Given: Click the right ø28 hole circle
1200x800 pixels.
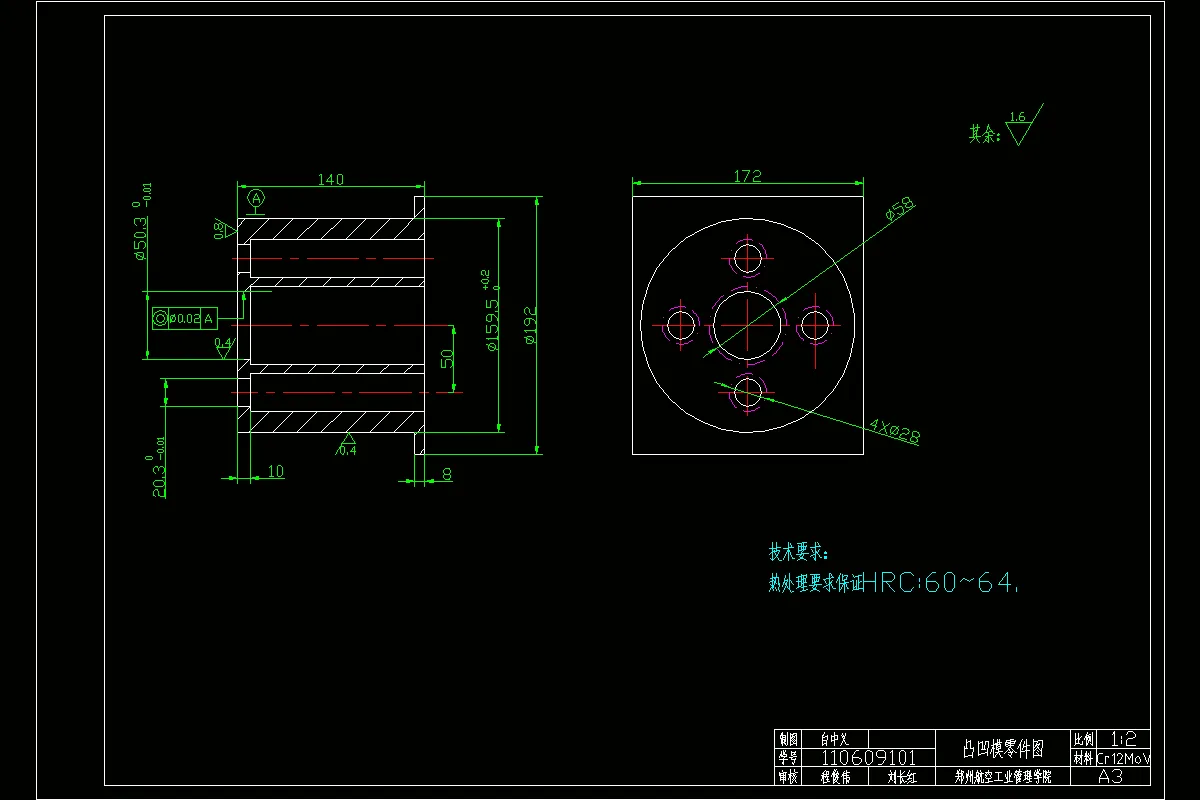Looking at the screenshot, I should coord(816,325).
